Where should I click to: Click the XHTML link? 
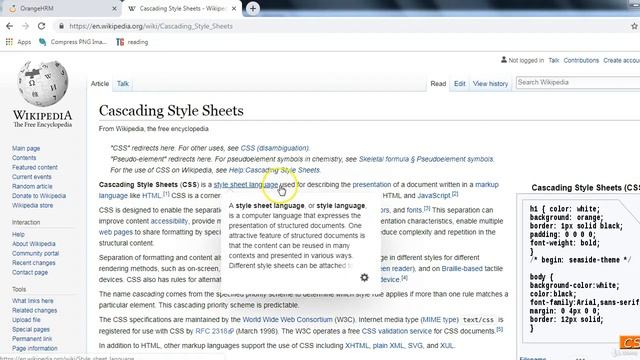pos(357,346)
